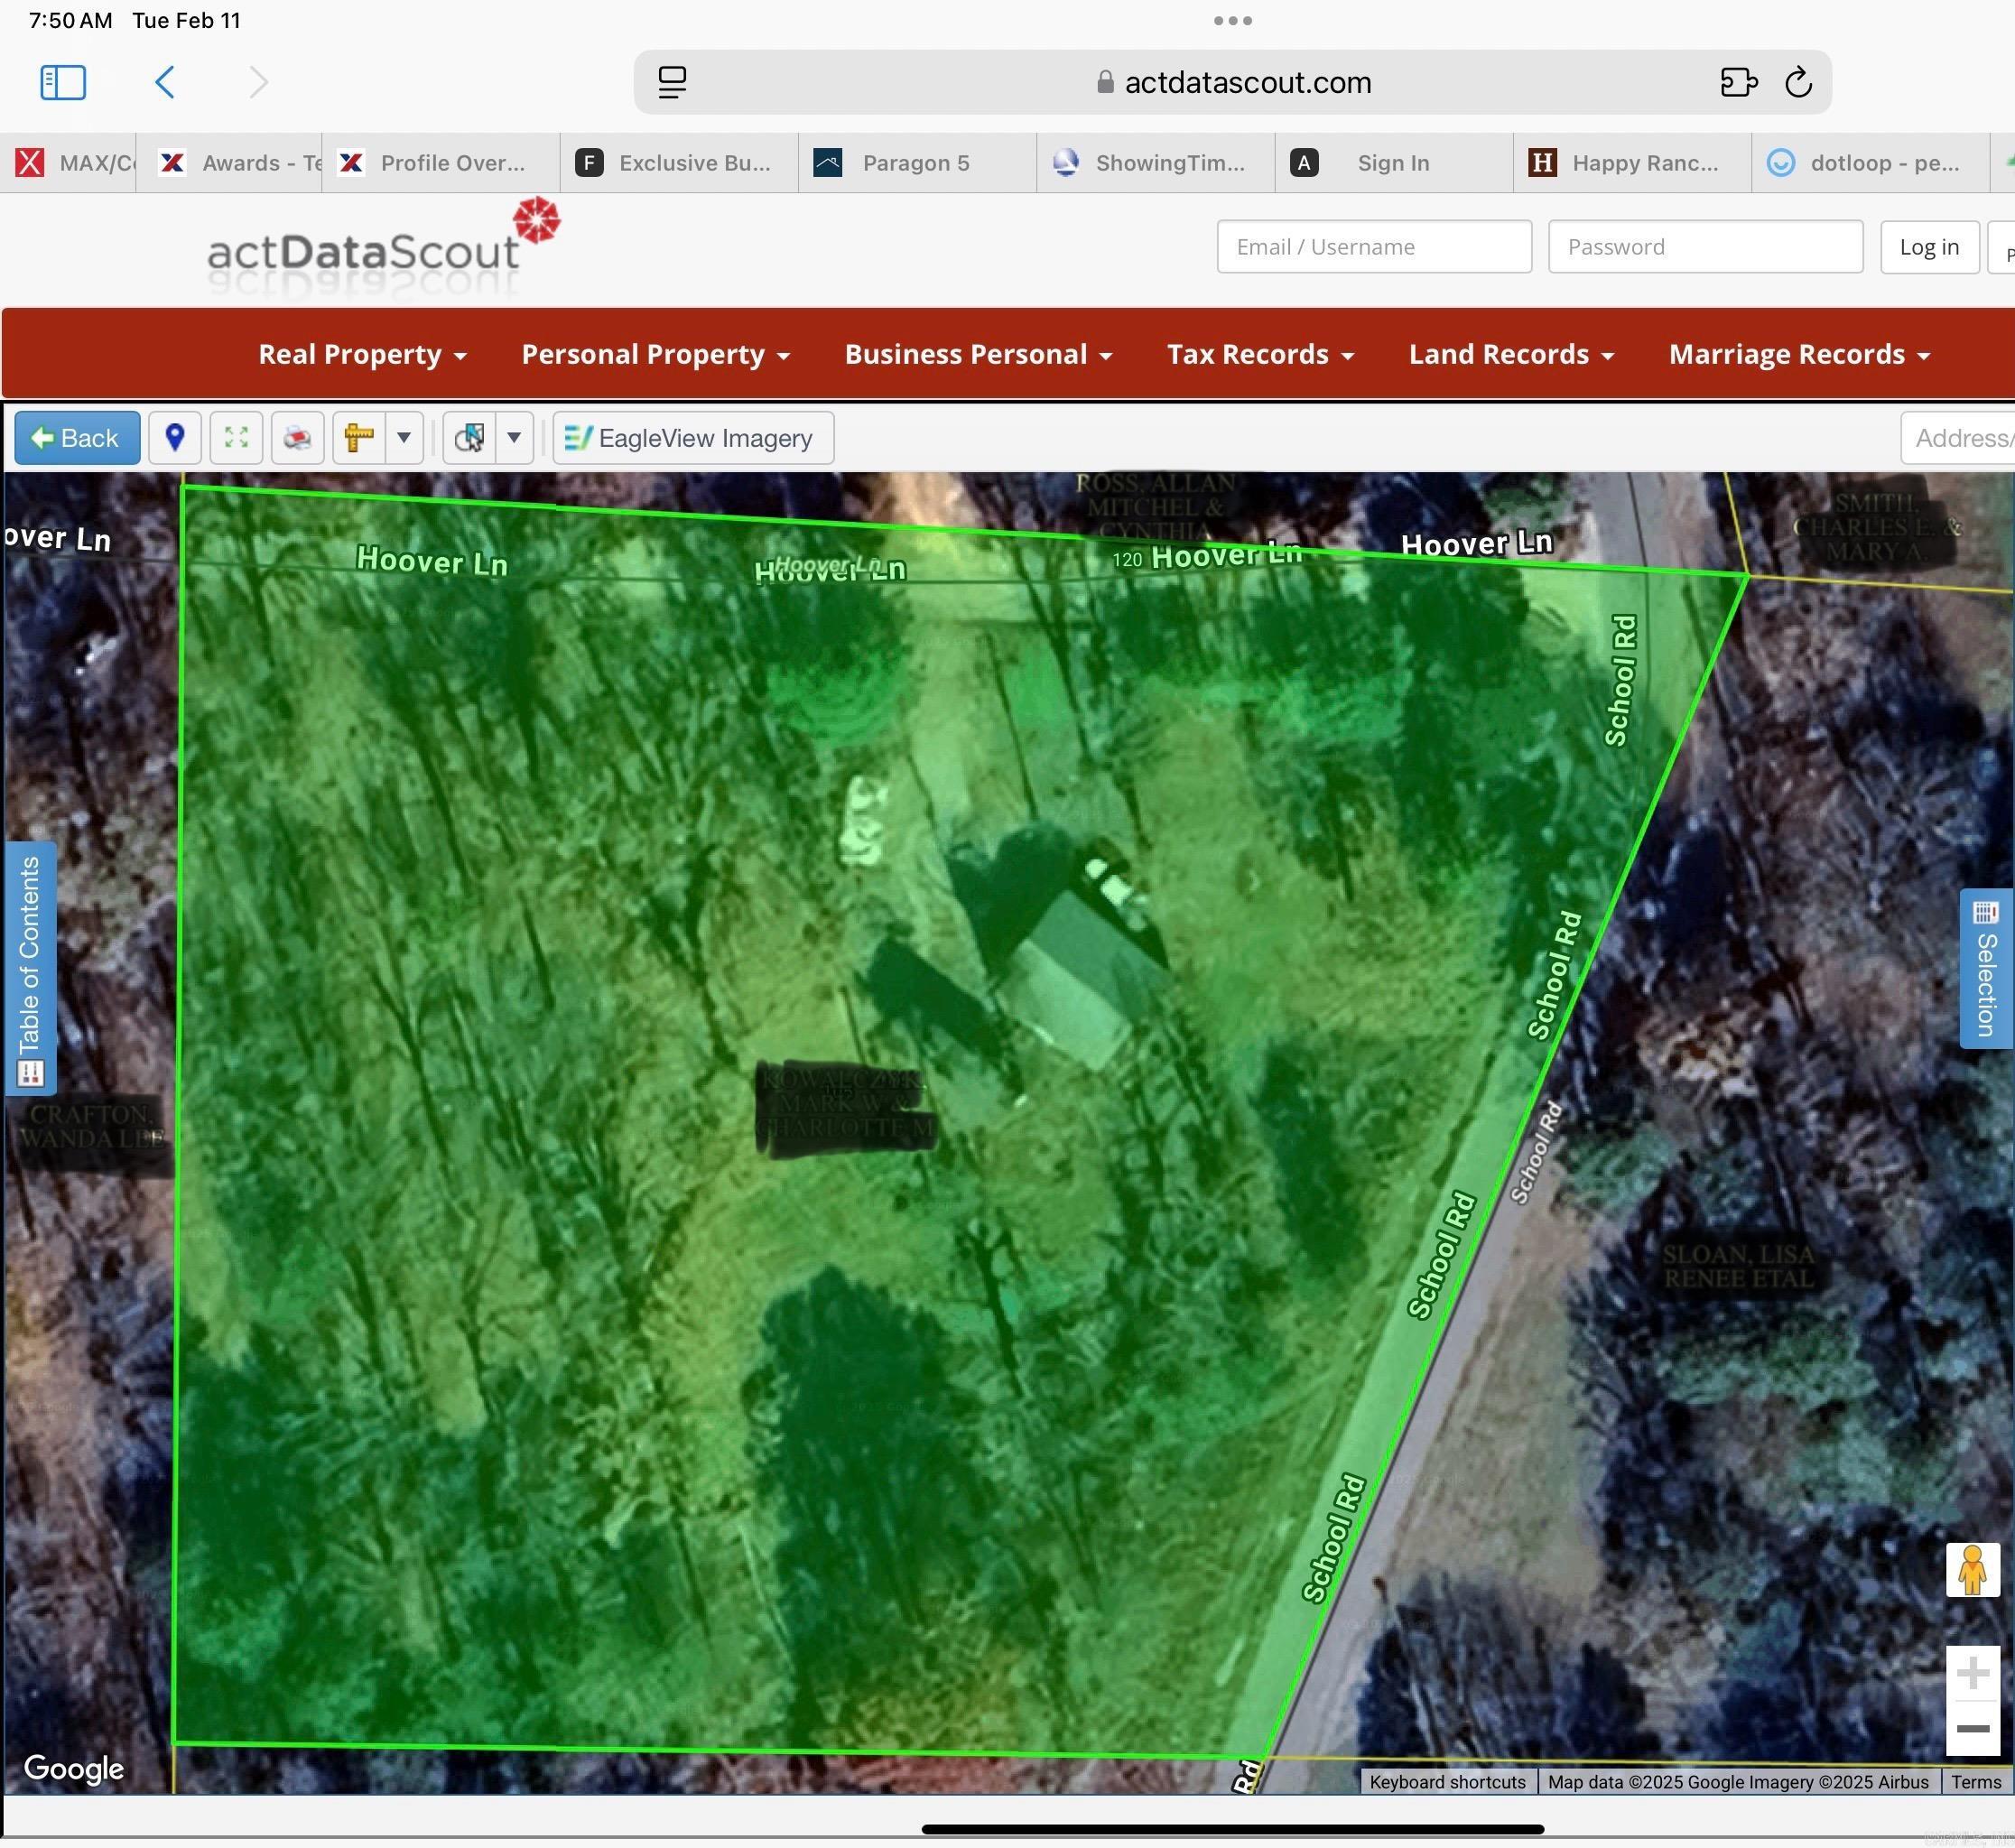Image resolution: width=2015 pixels, height=1848 pixels.
Task: Open EagleView Imagery
Action: coord(693,438)
